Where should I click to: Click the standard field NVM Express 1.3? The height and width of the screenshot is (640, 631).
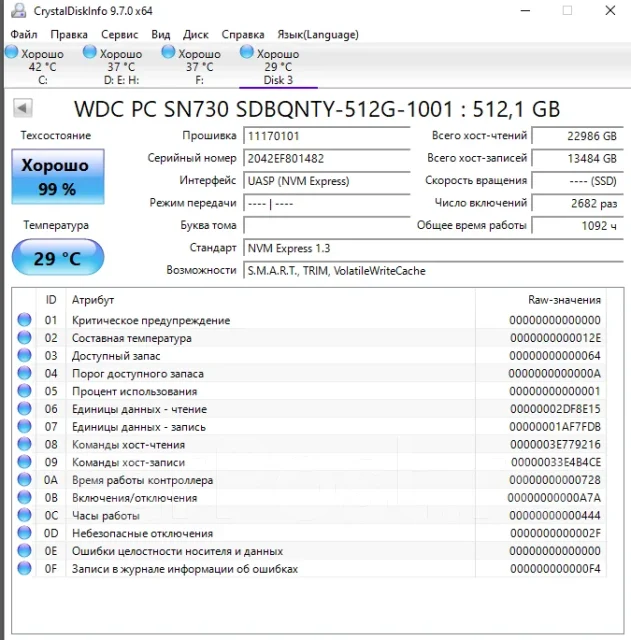(433, 248)
